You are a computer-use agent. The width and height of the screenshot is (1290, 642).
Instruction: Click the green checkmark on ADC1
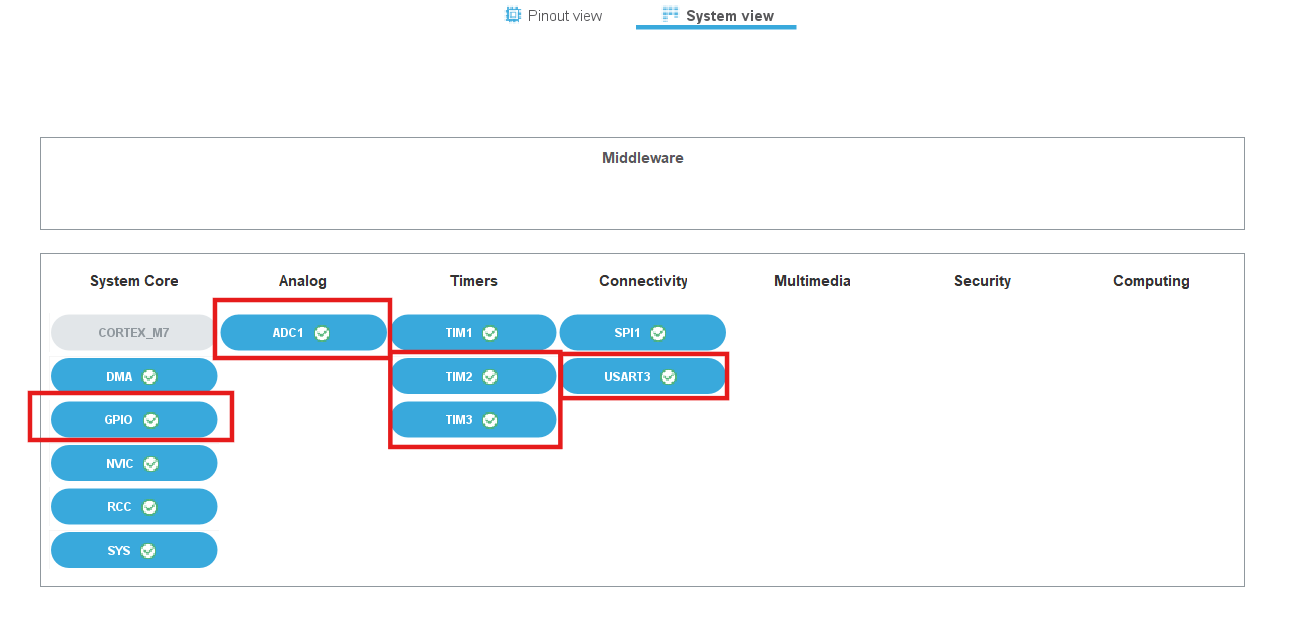pos(322,333)
